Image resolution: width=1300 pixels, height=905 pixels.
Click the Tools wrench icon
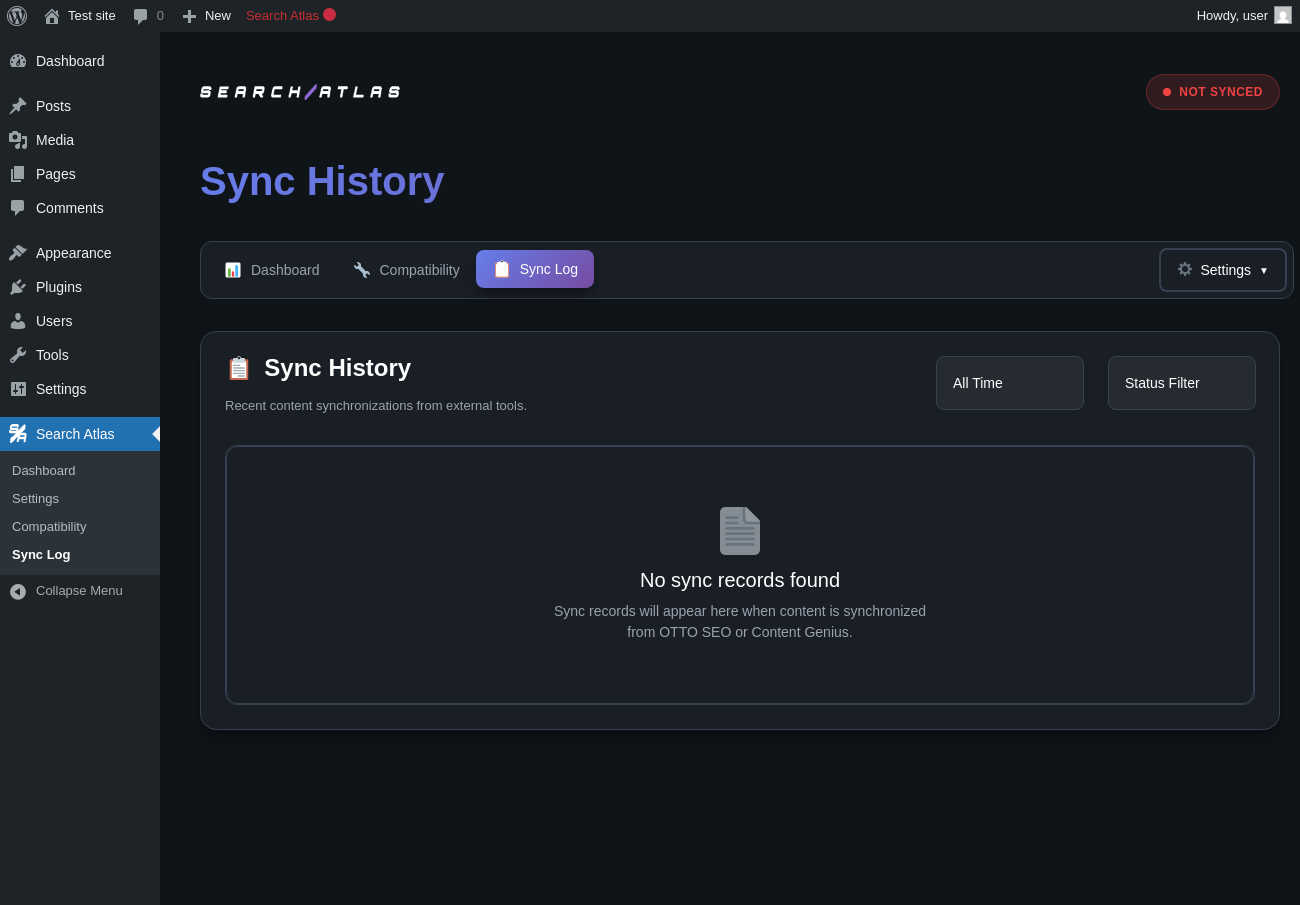18,355
